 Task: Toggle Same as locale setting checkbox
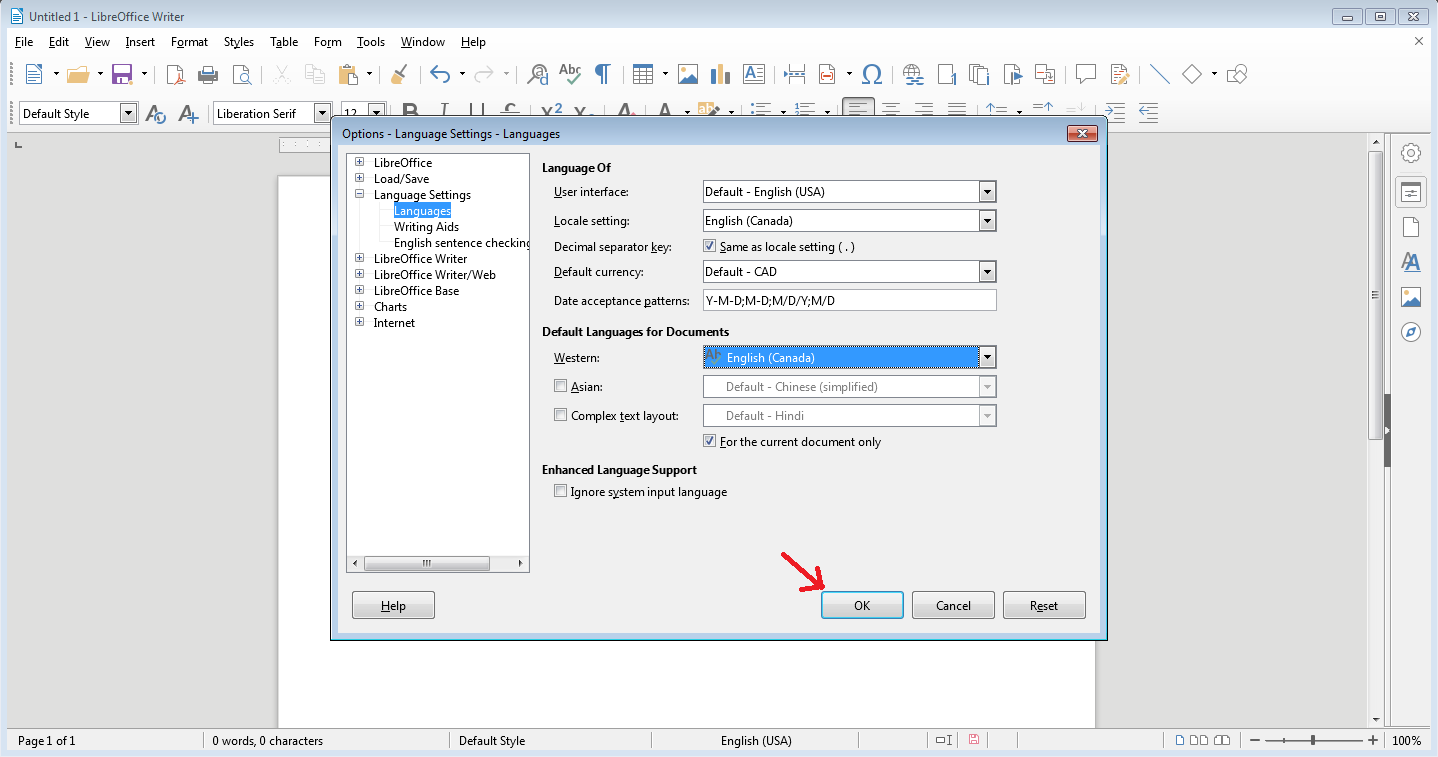pos(710,246)
